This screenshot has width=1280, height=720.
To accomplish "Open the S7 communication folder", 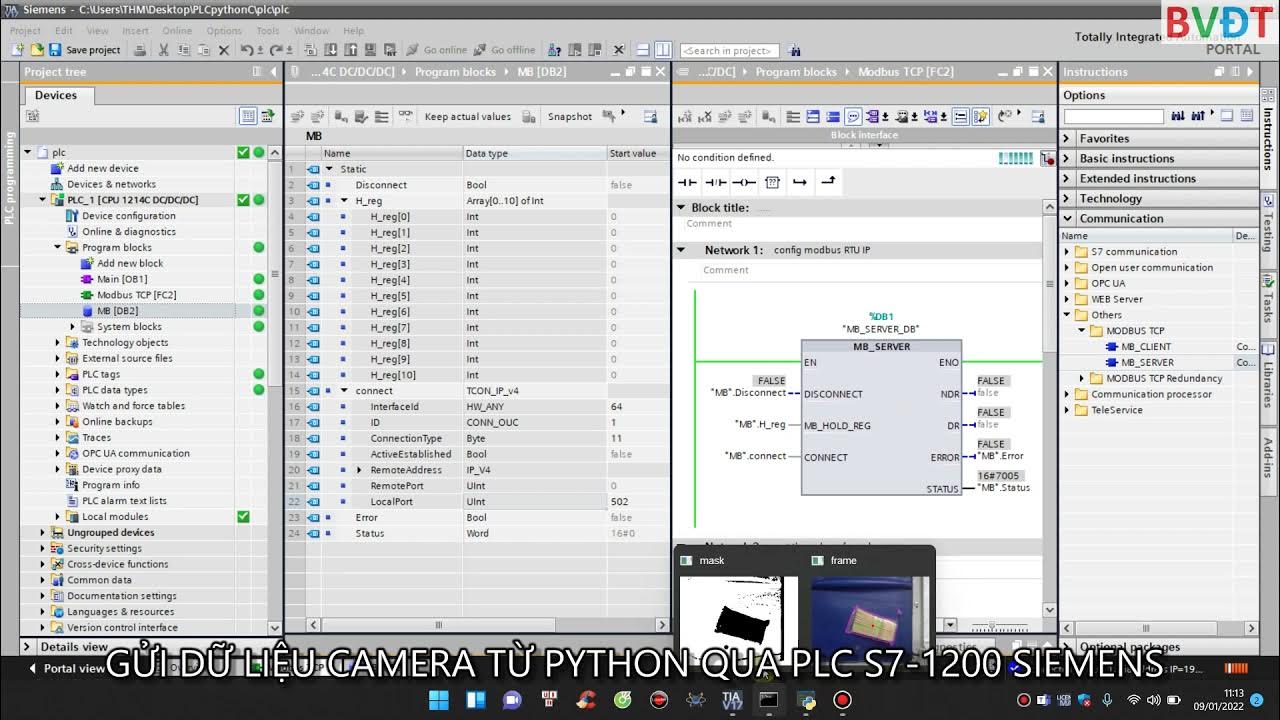I will 1134,252.
